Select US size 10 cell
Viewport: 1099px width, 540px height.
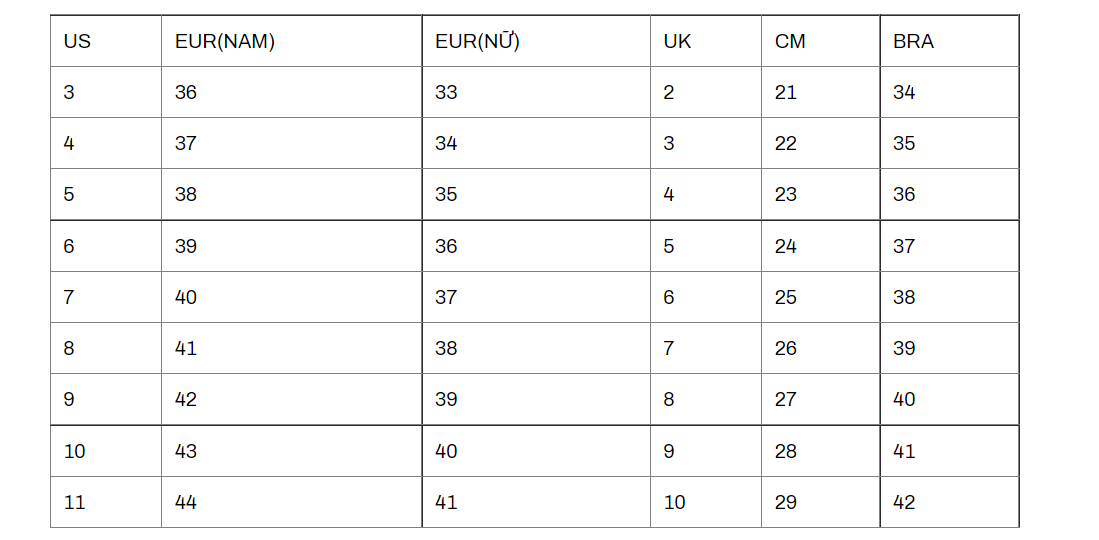click(x=105, y=451)
